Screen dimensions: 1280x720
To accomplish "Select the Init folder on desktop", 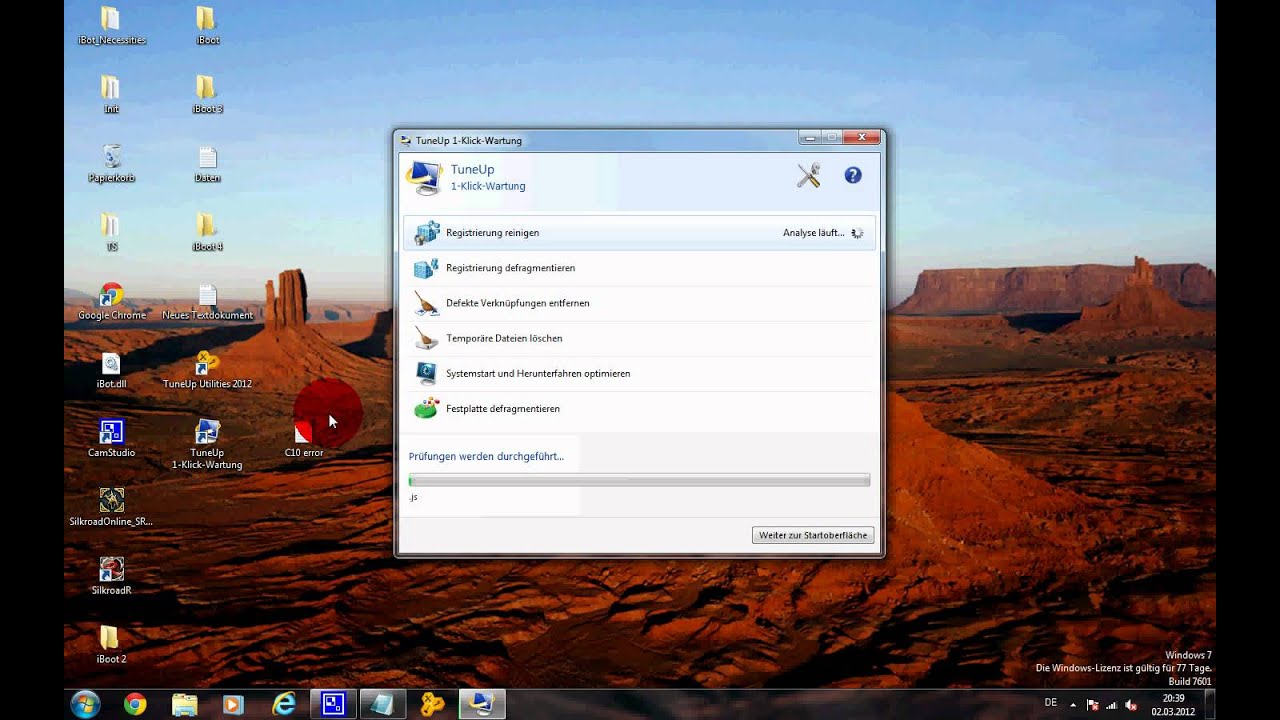I will [111, 95].
